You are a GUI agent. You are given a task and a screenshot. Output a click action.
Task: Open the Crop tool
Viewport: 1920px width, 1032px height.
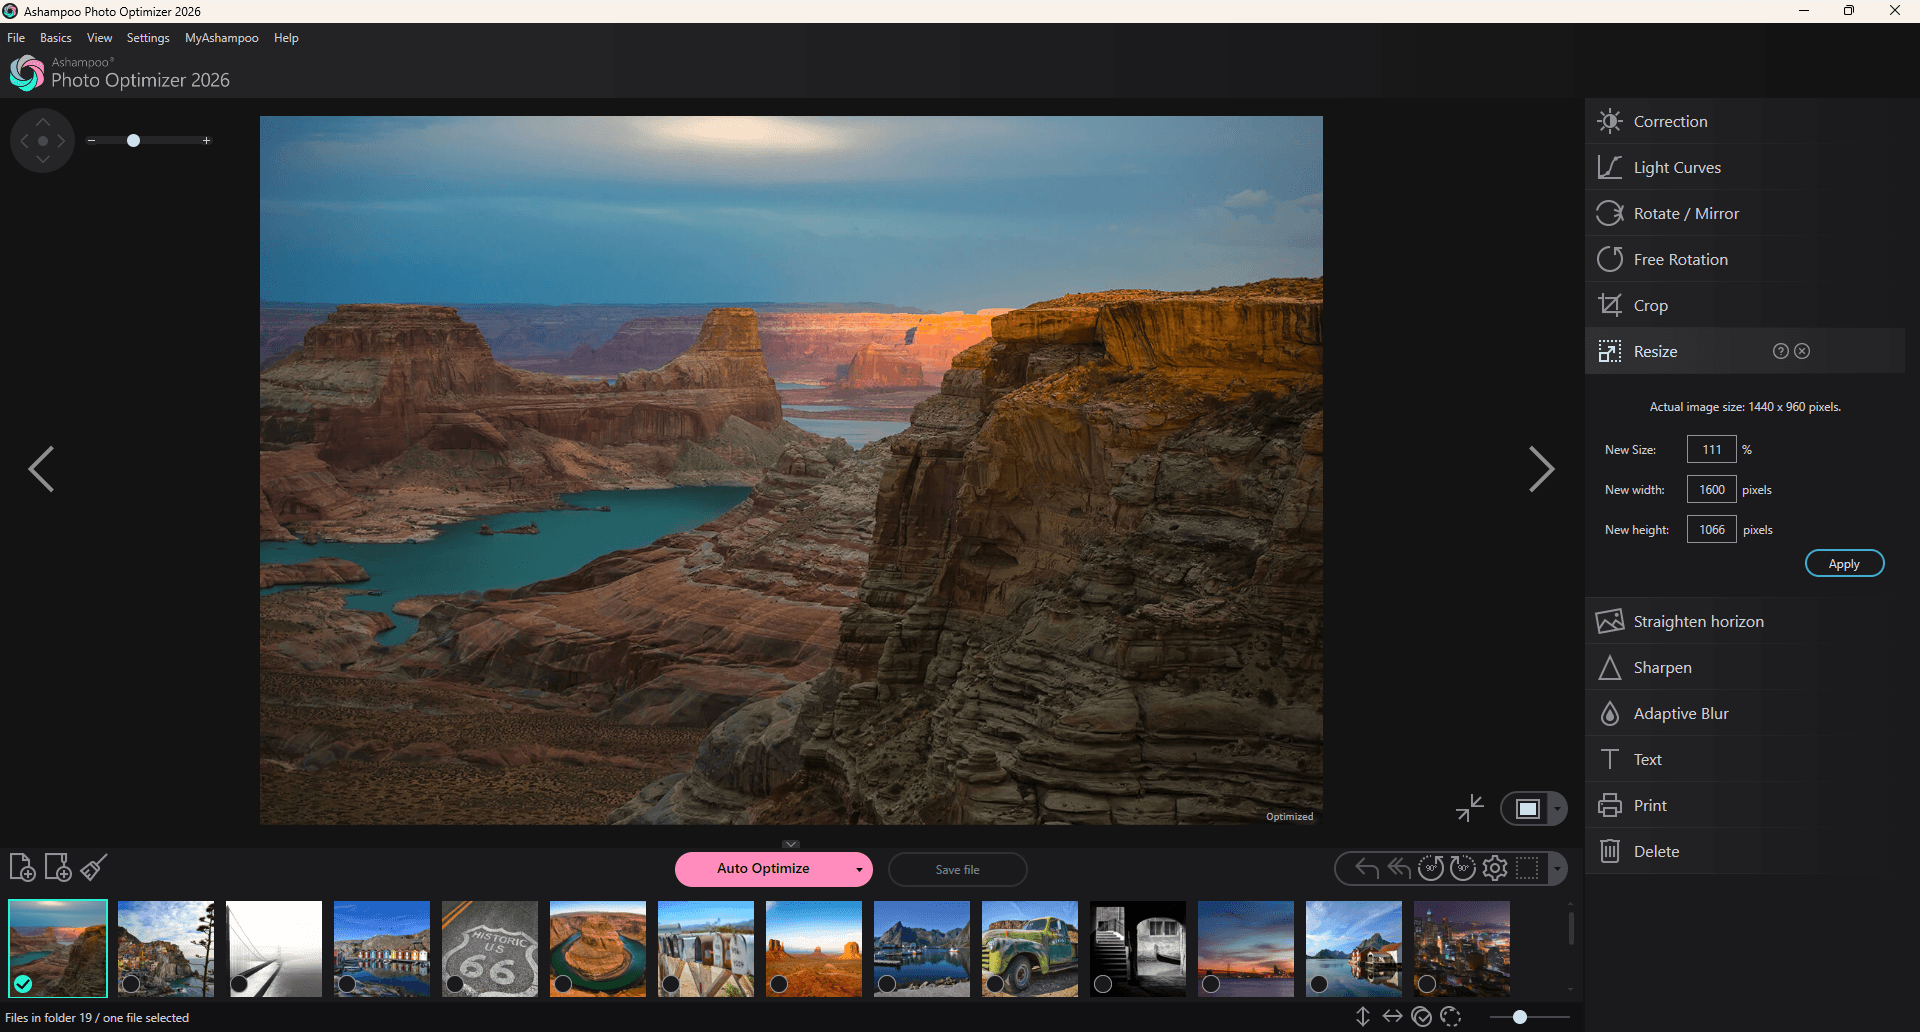[1745, 305]
